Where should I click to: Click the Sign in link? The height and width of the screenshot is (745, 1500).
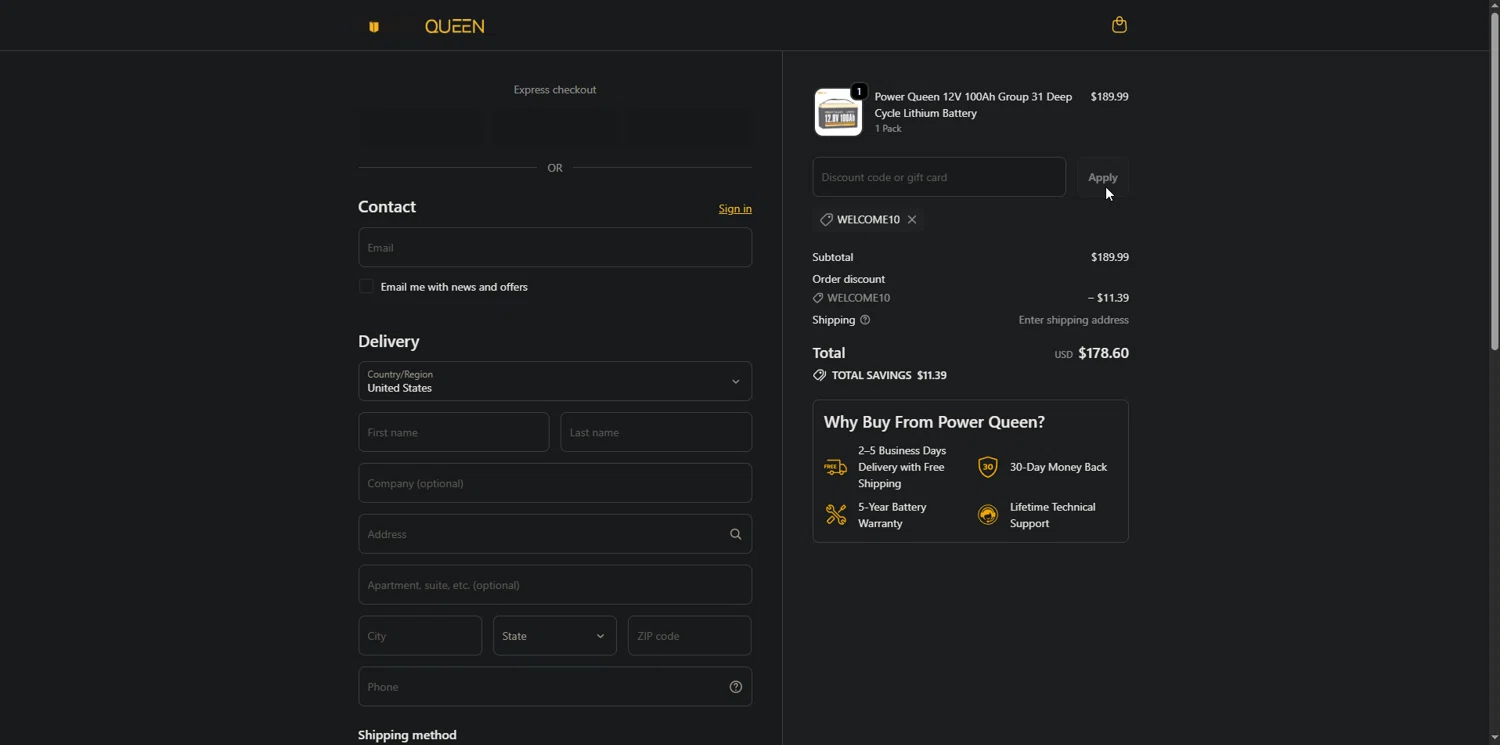pos(735,209)
